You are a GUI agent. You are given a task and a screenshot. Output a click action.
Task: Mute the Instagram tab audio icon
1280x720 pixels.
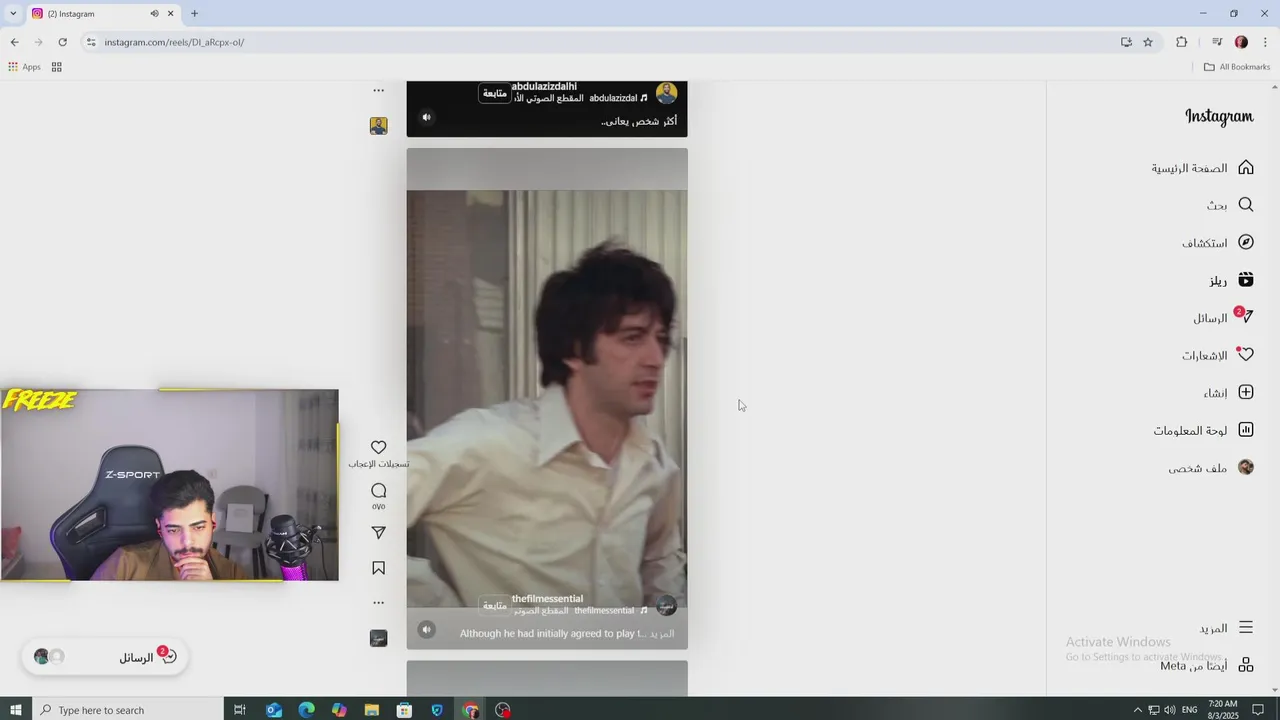[154, 14]
